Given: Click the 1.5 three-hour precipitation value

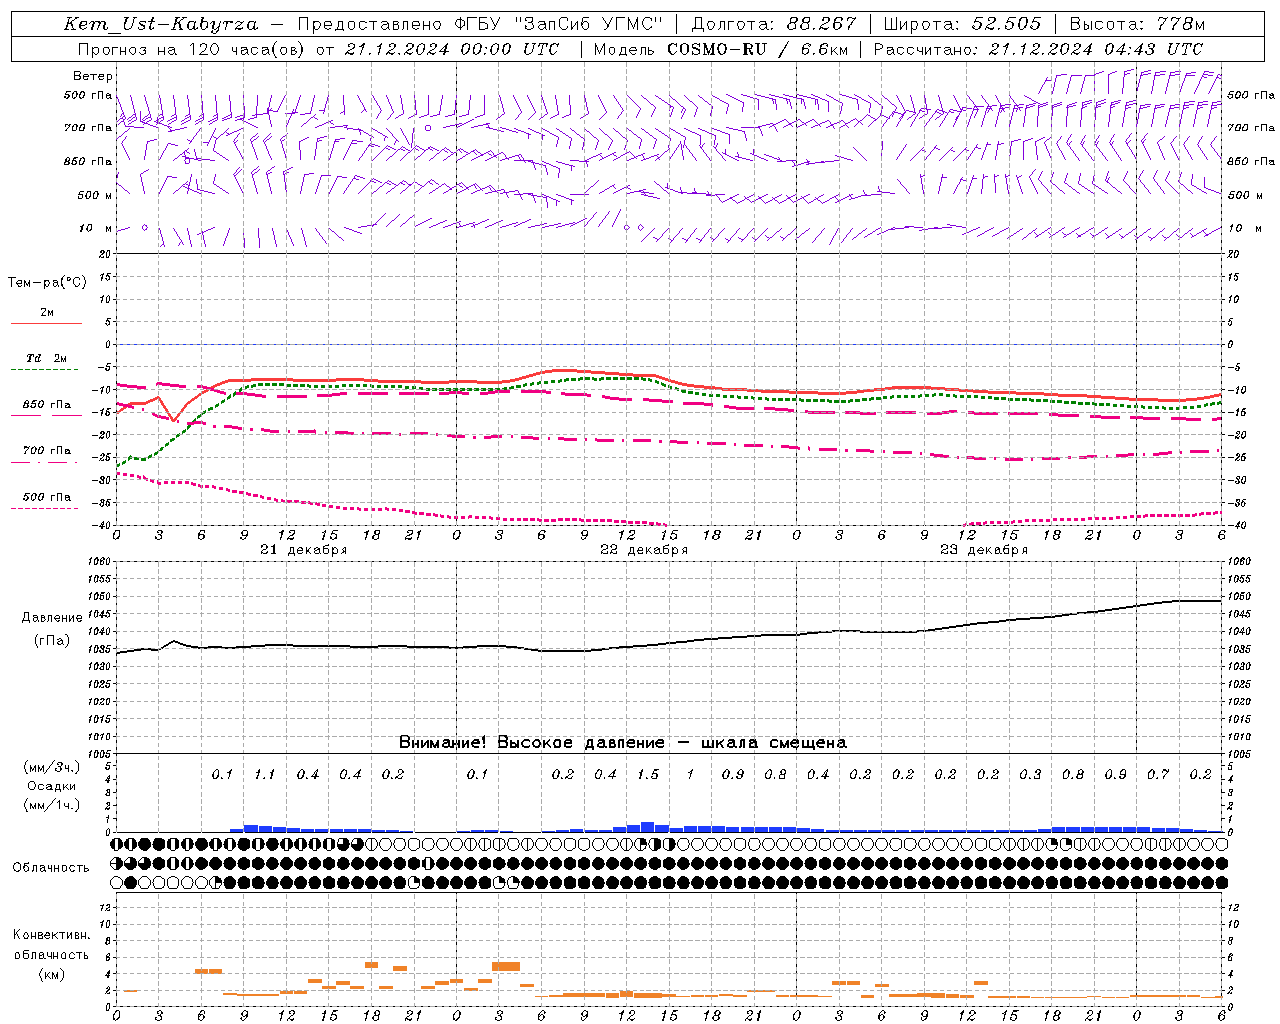Looking at the screenshot, I should click(x=648, y=775).
